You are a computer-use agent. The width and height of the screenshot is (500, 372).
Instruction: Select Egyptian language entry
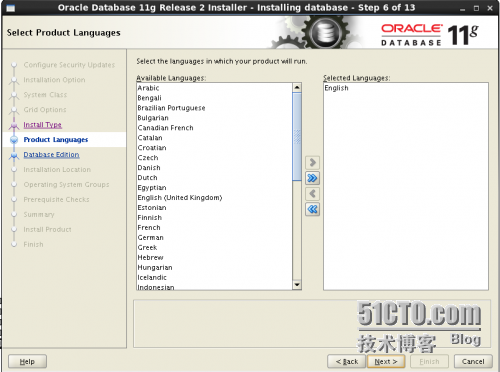[x=214, y=188]
